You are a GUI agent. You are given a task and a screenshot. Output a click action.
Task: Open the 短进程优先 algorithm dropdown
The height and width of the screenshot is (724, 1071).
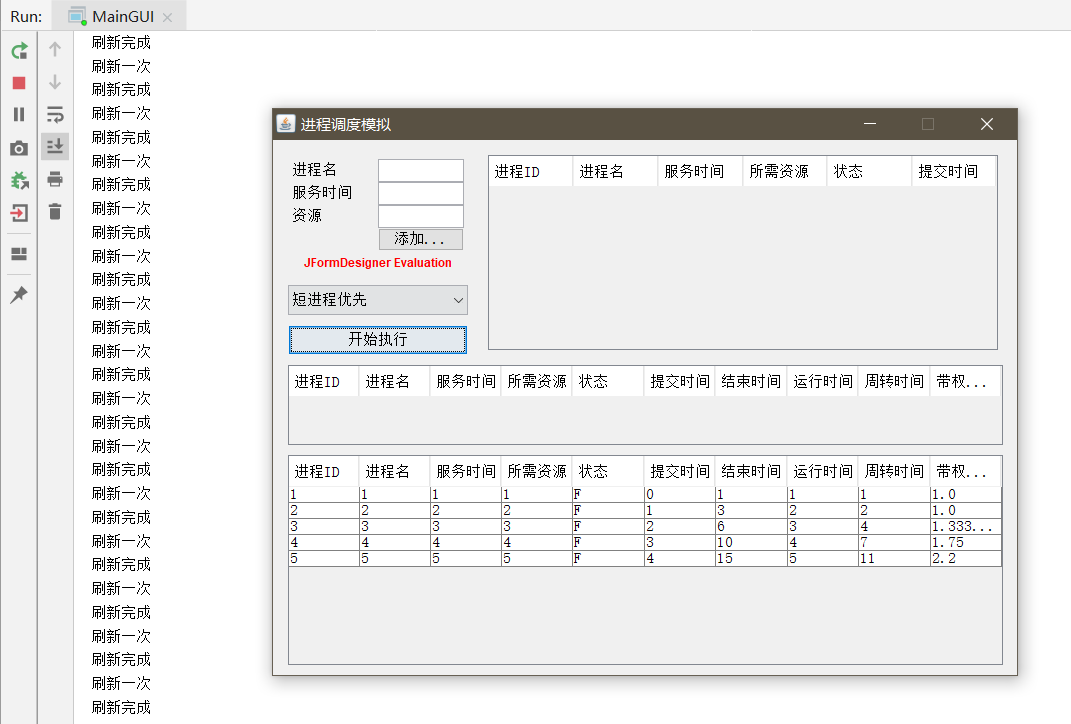click(378, 300)
